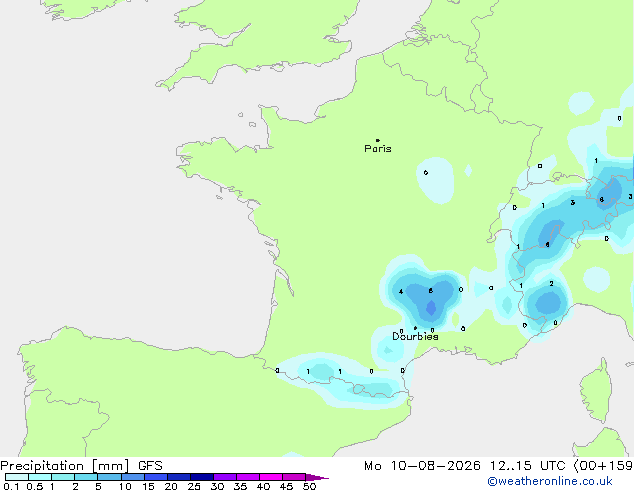
Task: Select the 2–5 mm legend swatch
Action: pyautogui.click(x=86, y=477)
